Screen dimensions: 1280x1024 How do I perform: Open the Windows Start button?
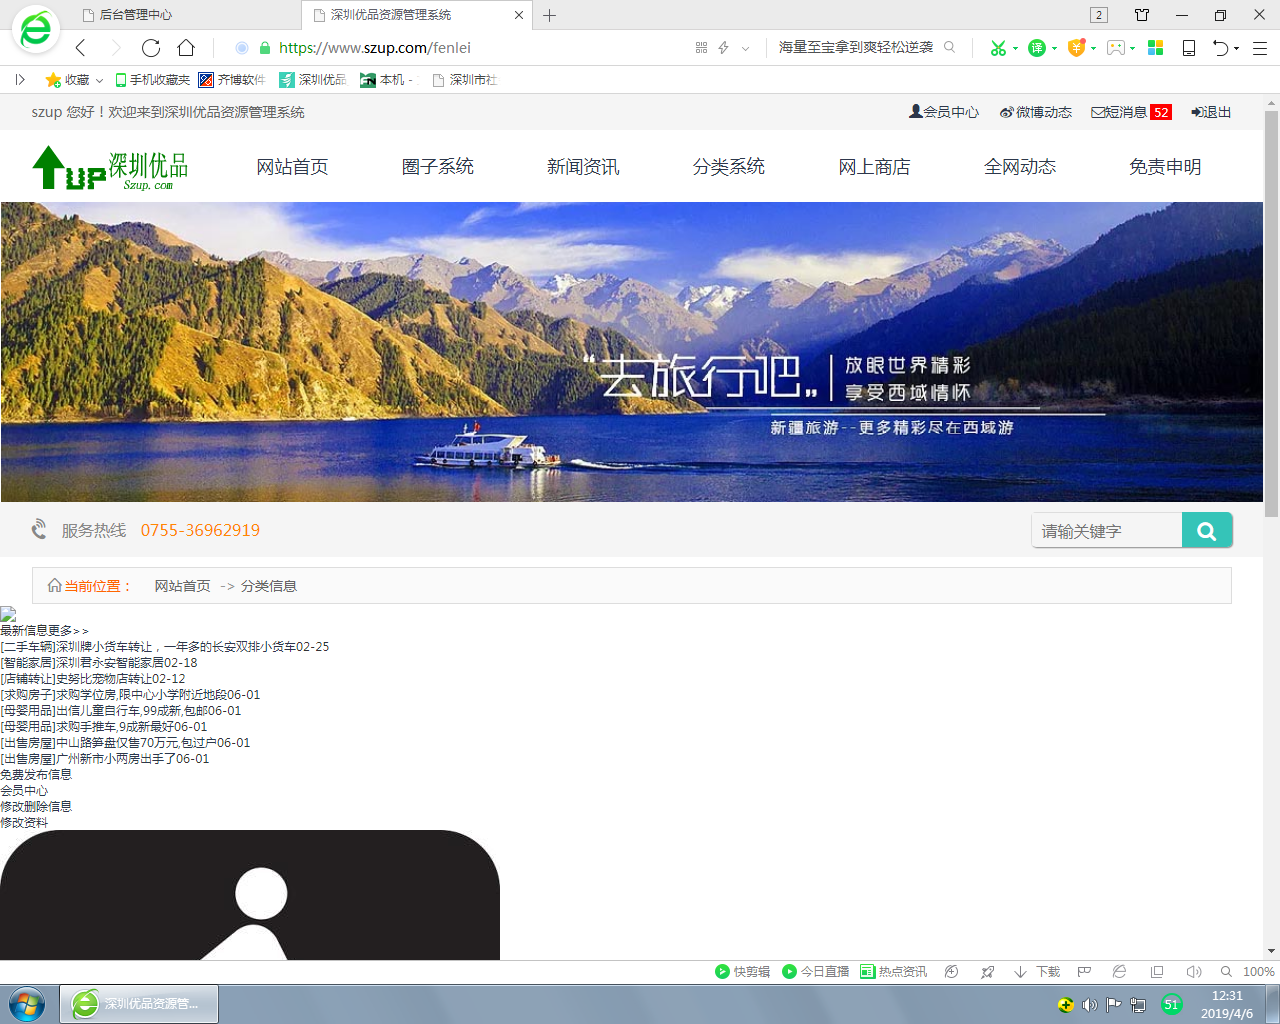[27, 1004]
